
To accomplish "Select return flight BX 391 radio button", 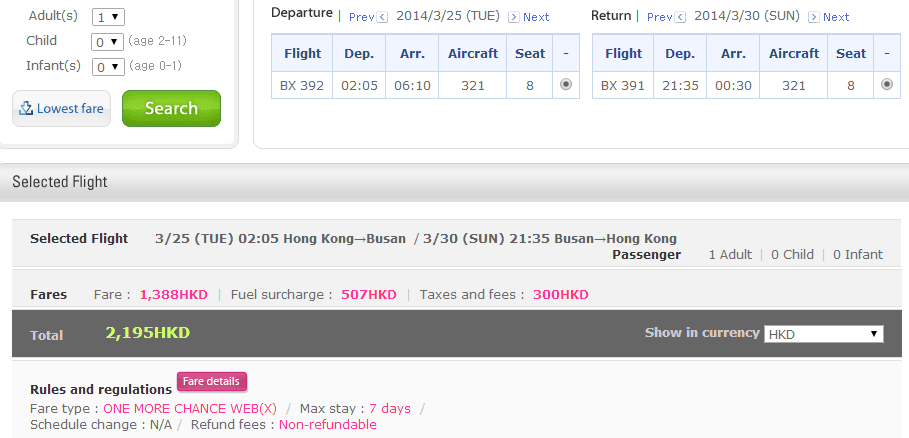I will tap(886, 85).
